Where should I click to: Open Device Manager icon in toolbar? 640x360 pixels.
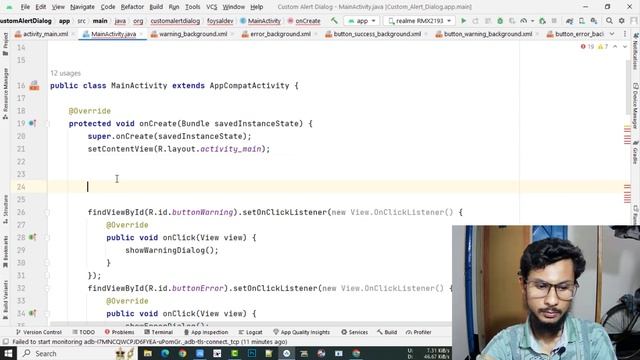(582, 21)
